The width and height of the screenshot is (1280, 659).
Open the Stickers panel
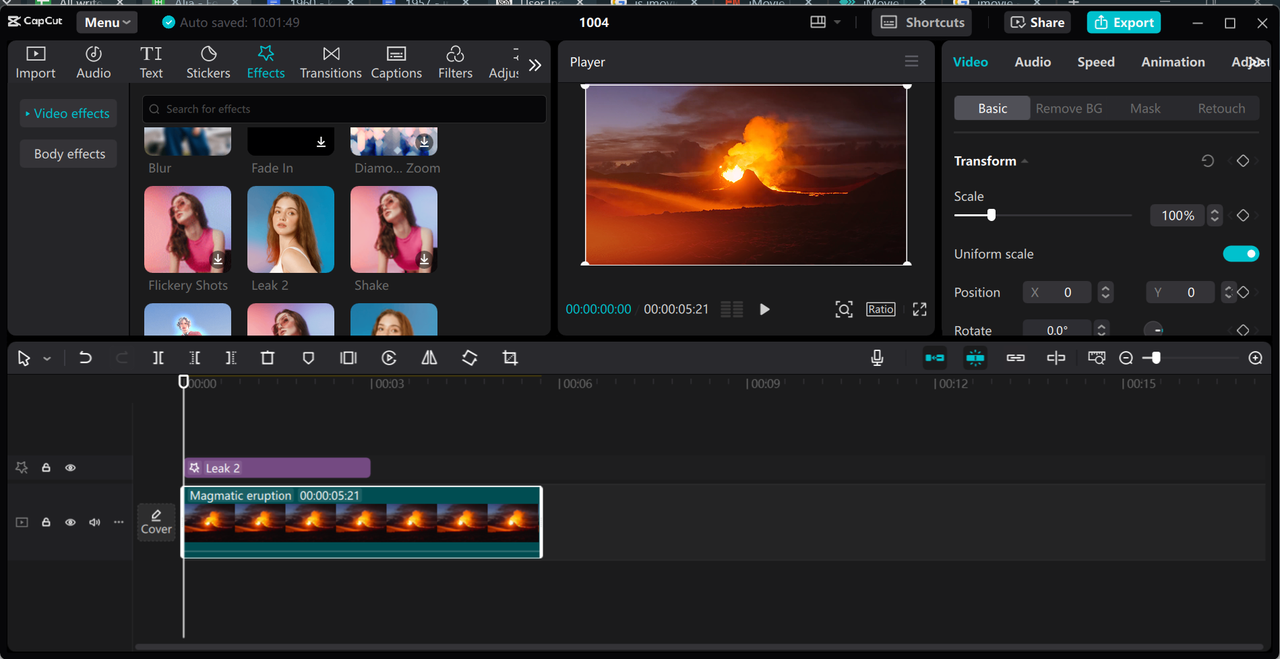tap(208, 62)
